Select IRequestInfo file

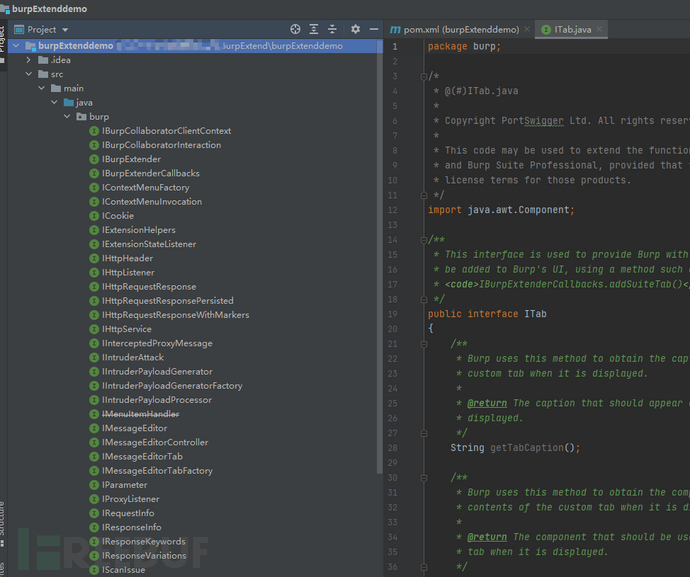[x=128, y=513]
